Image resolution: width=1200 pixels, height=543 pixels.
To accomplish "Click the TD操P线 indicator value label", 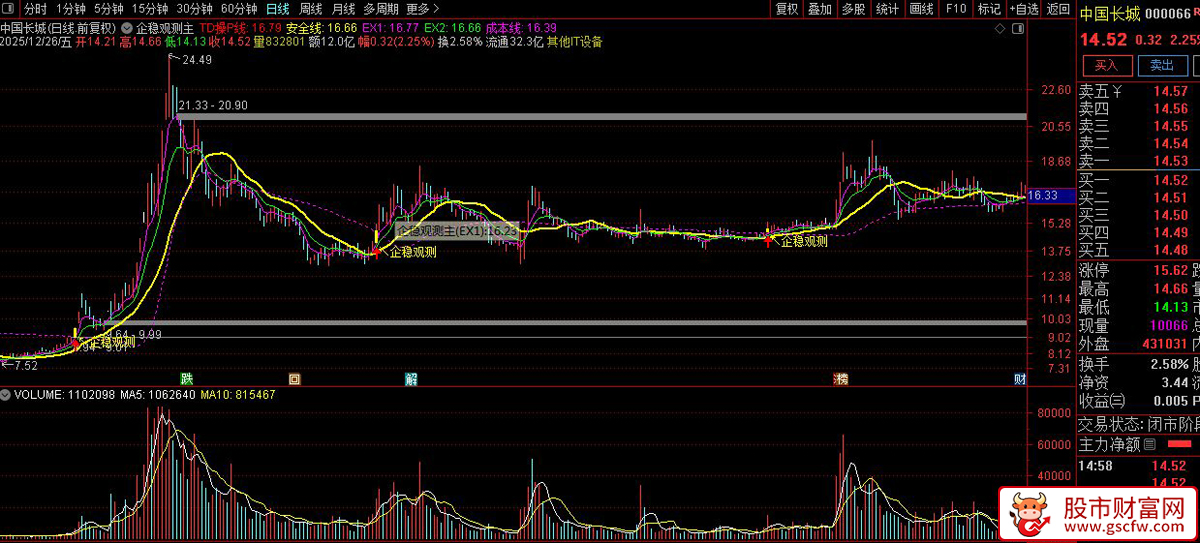I will tap(239, 28).
